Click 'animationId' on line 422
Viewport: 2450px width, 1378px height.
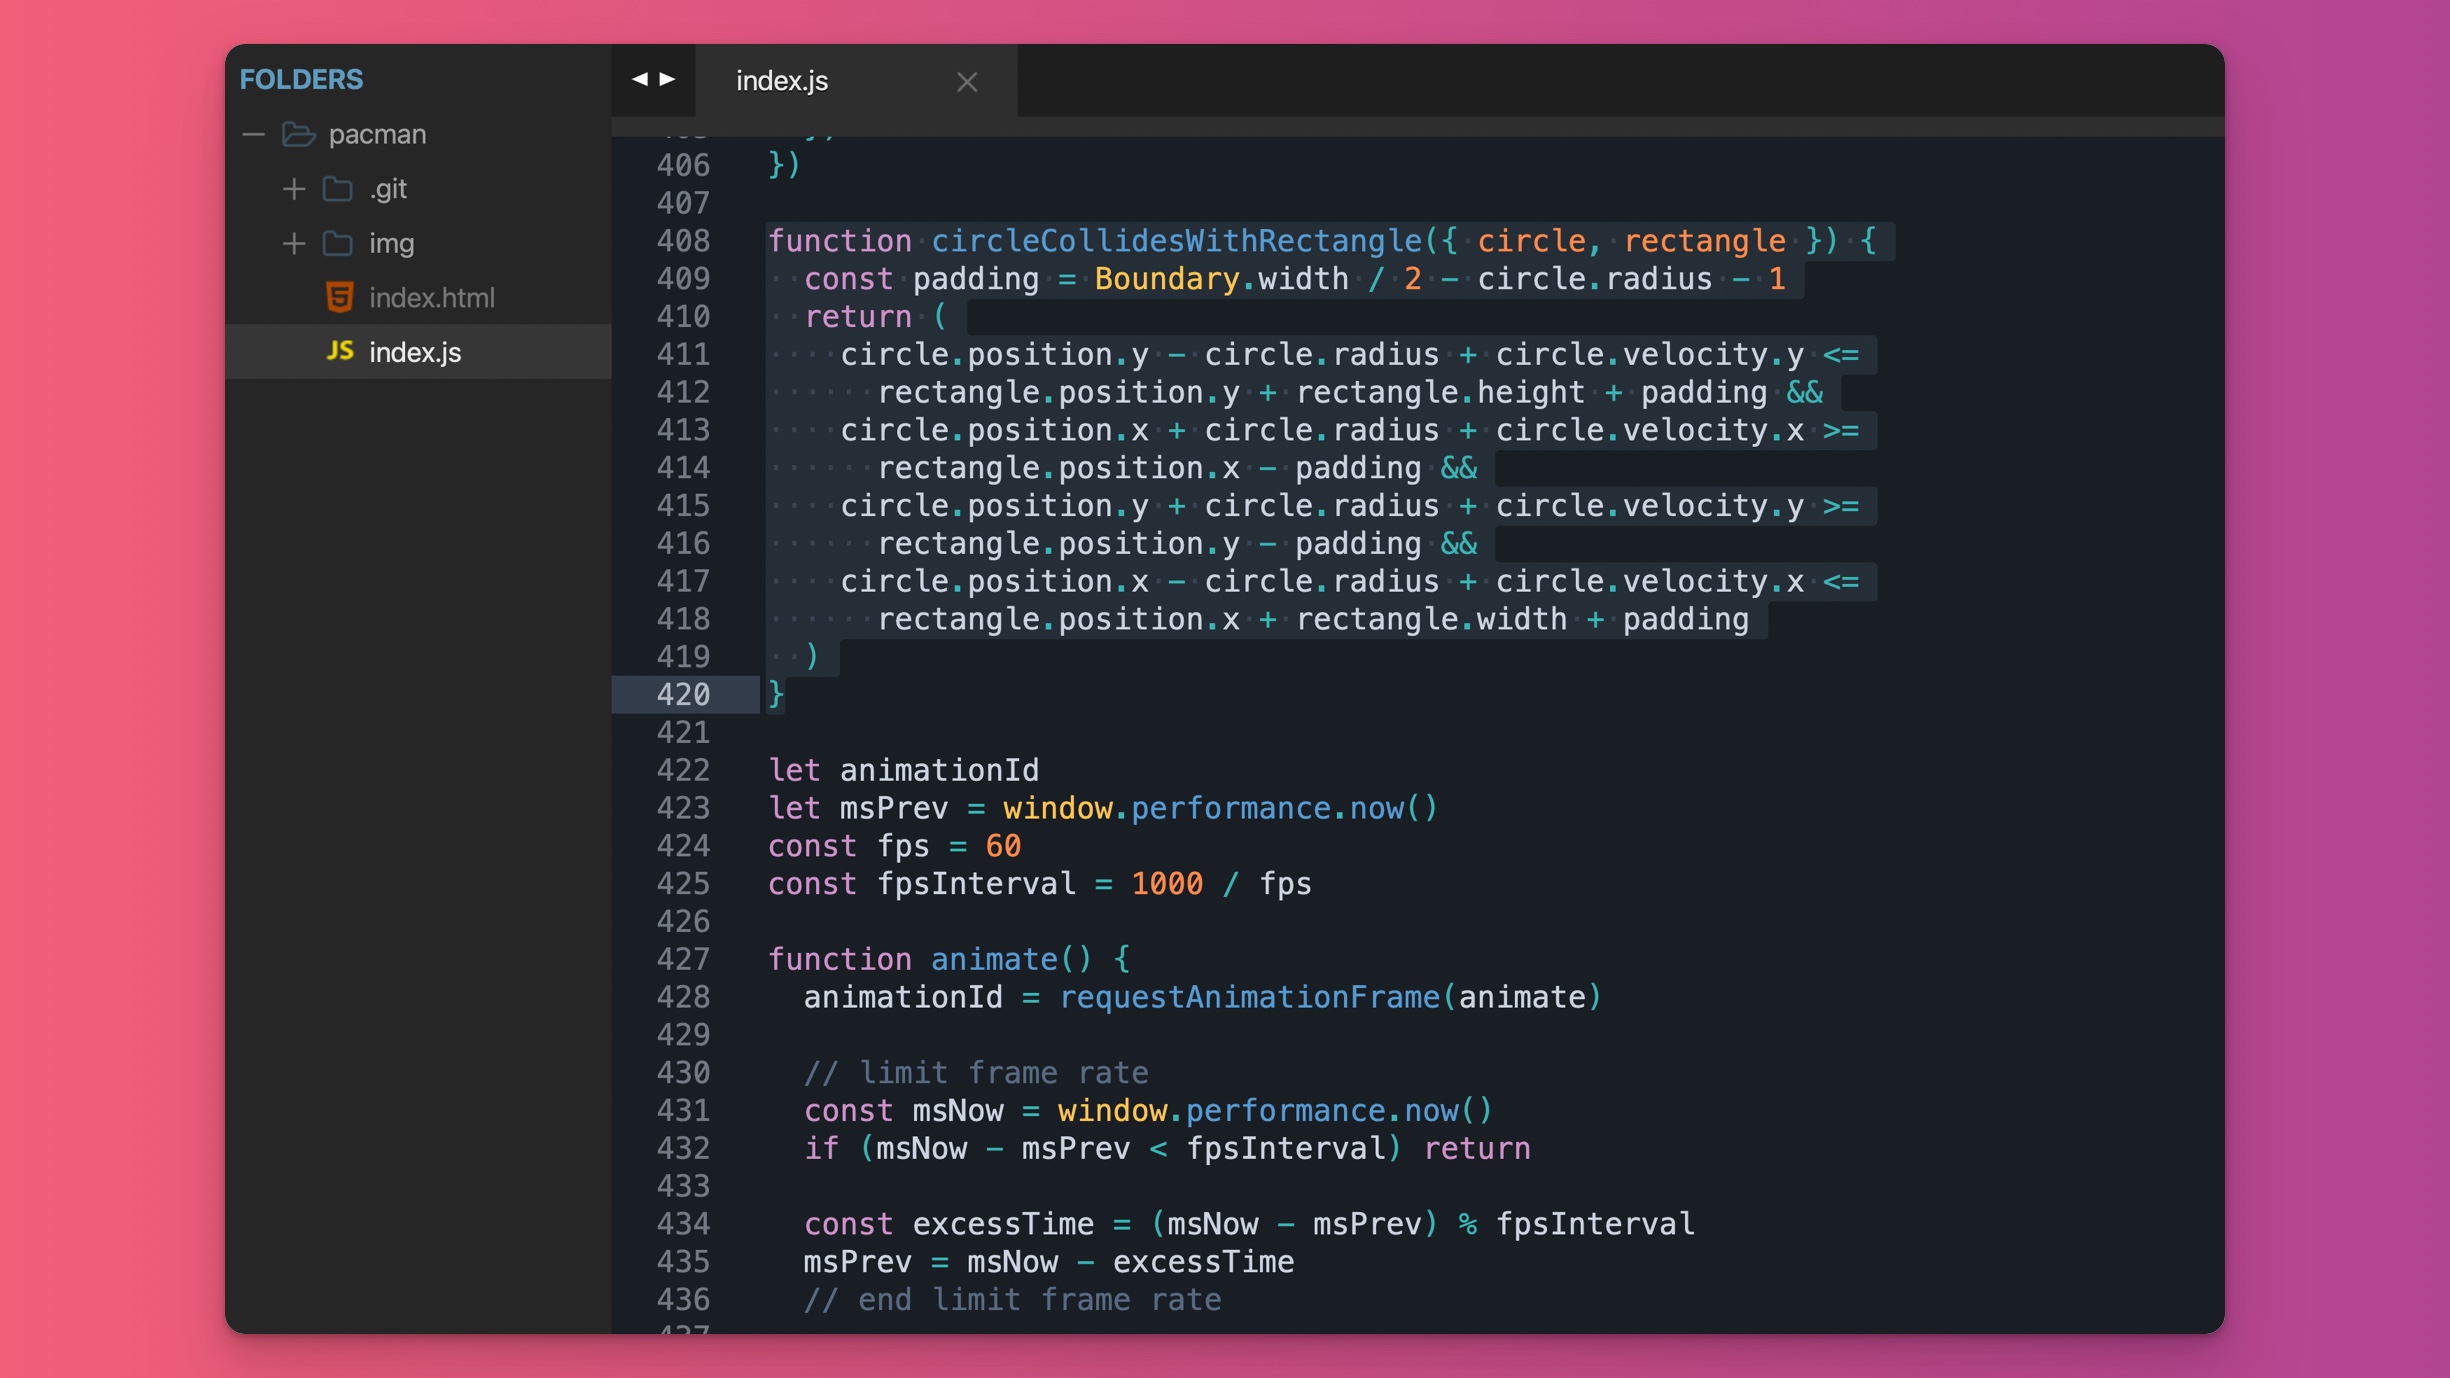[x=939, y=770]
